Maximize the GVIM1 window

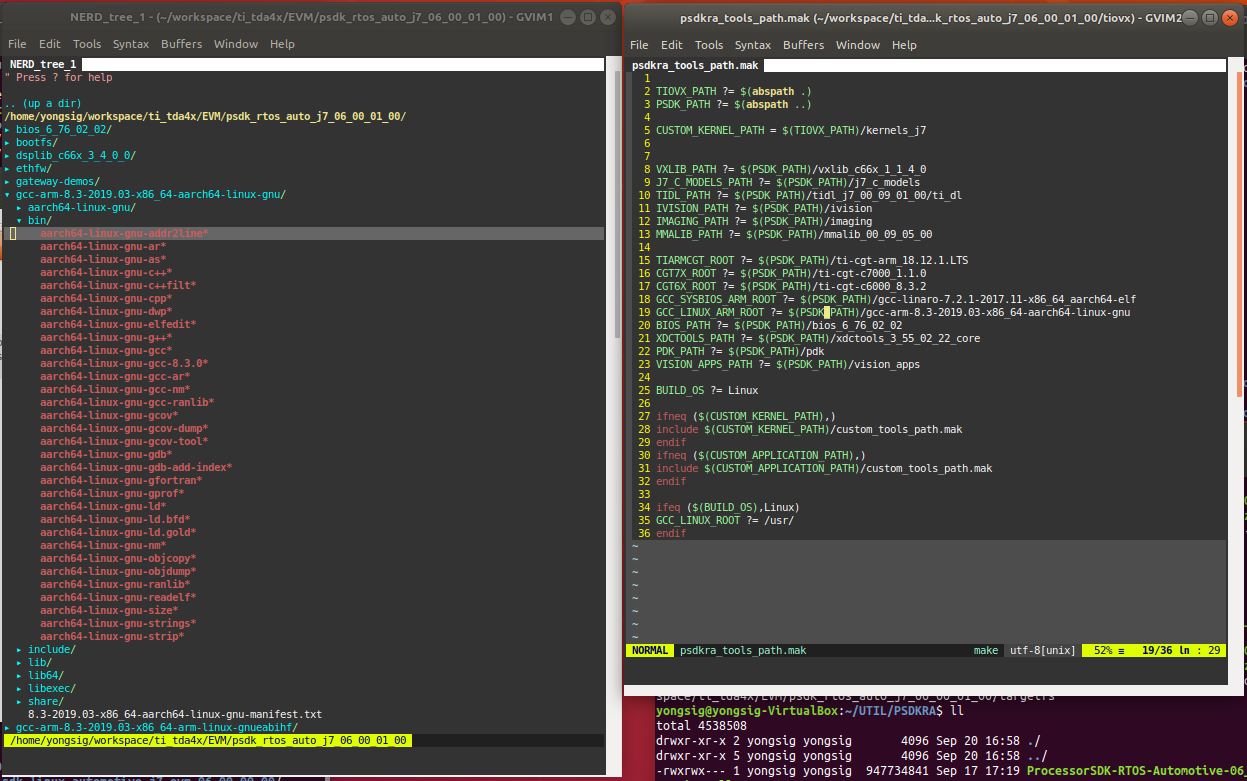[587, 17]
